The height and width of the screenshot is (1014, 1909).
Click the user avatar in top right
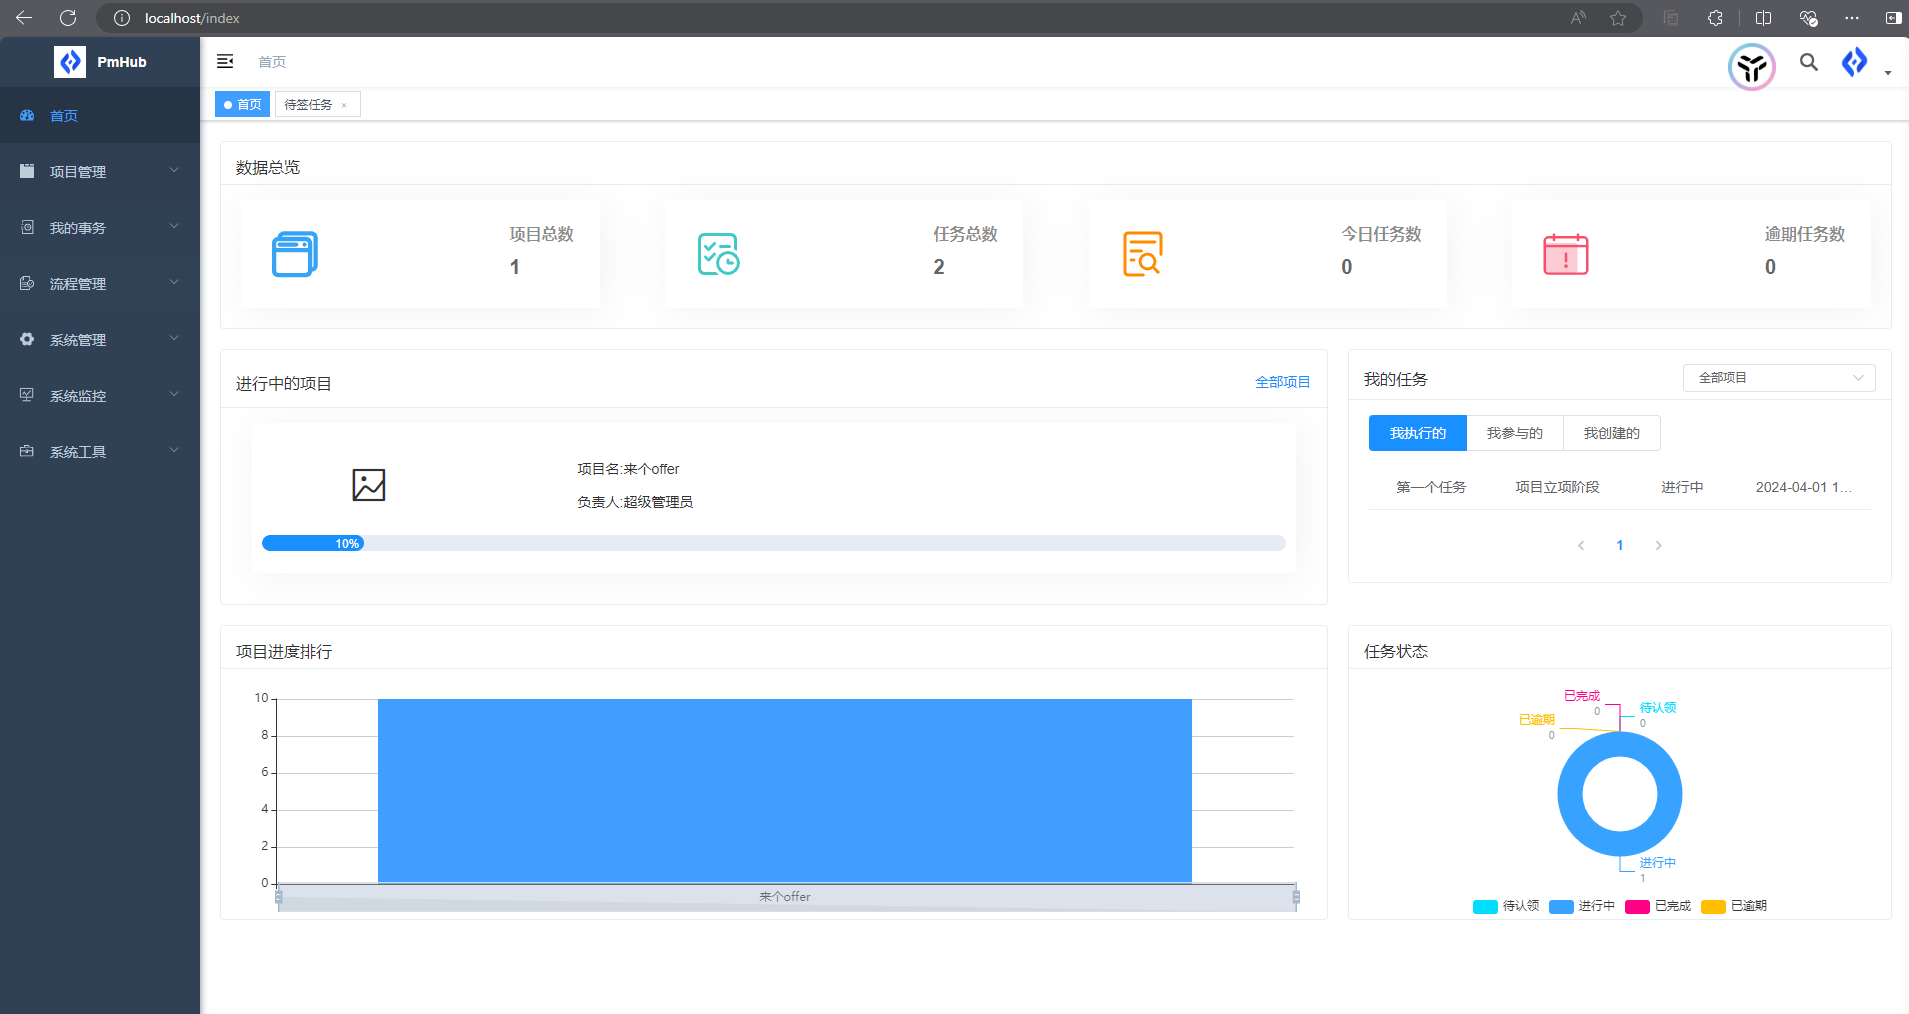pyautogui.click(x=1751, y=66)
